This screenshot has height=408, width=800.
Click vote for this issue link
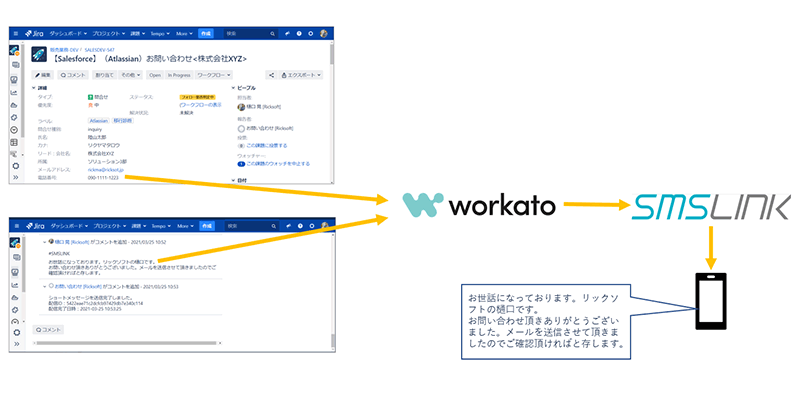point(267,145)
